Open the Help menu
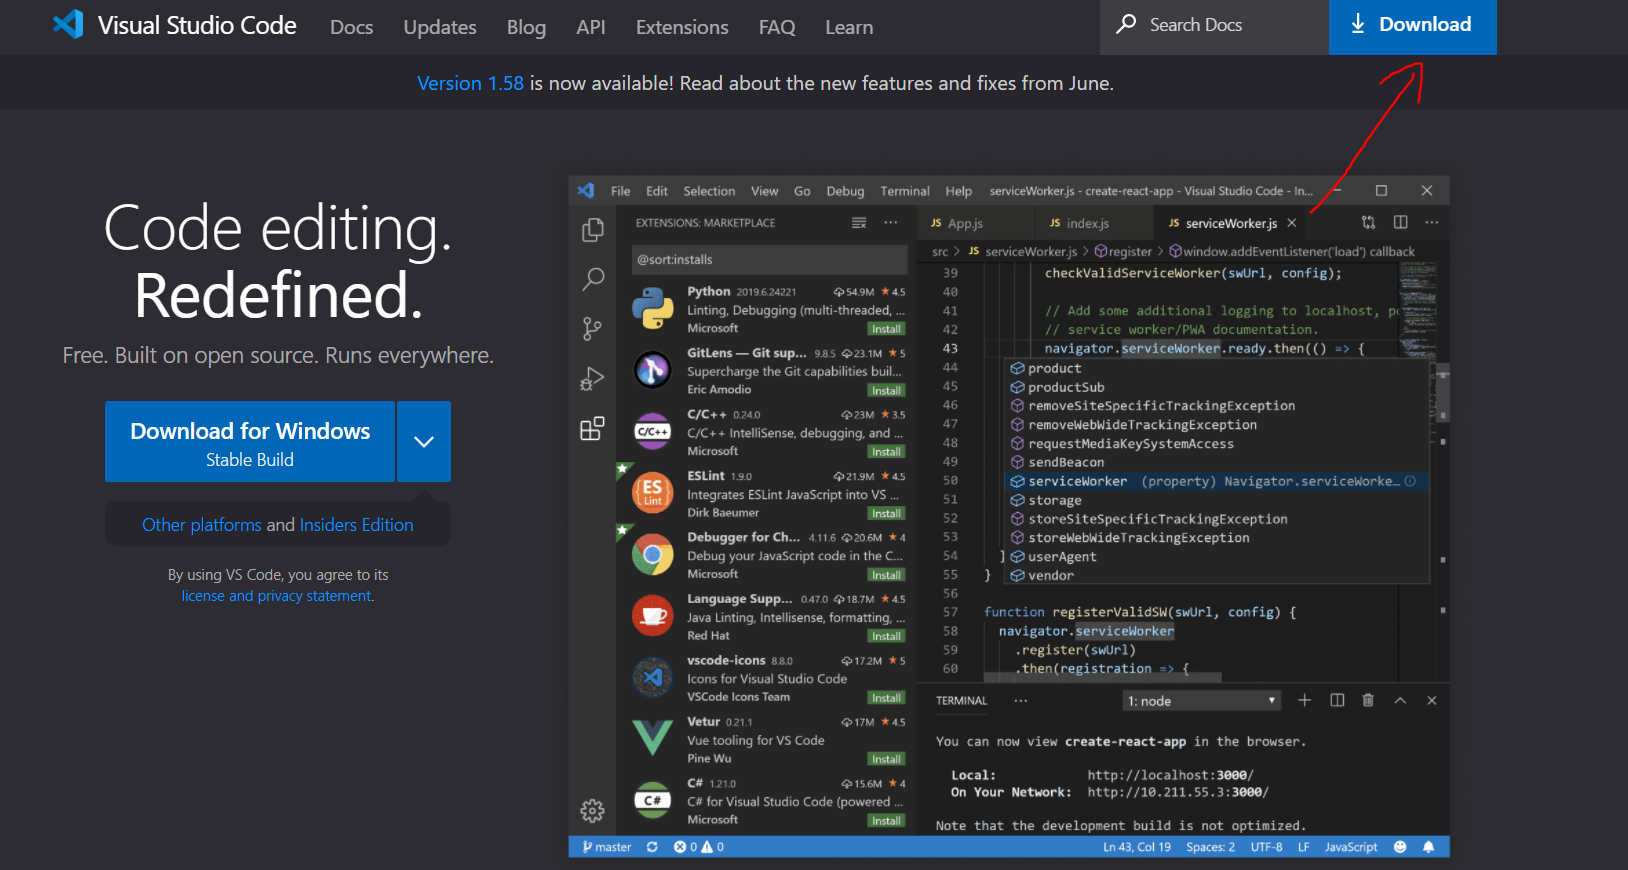 tap(959, 191)
